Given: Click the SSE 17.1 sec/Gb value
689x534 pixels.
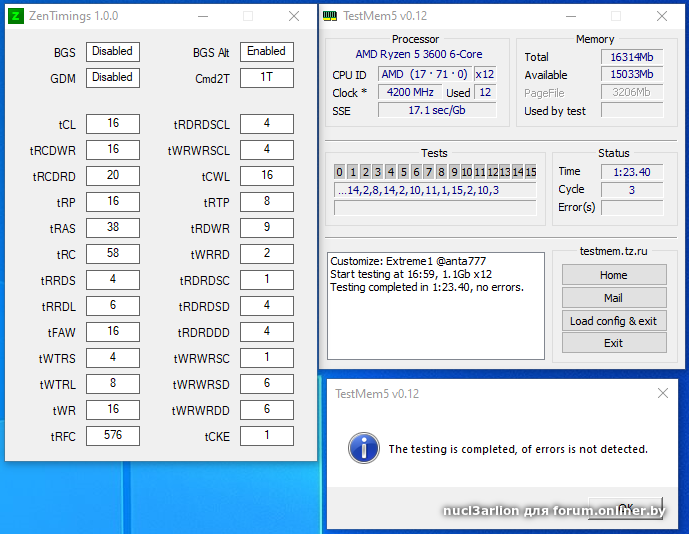Looking at the screenshot, I should pyautogui.click(x=437, y=110).
